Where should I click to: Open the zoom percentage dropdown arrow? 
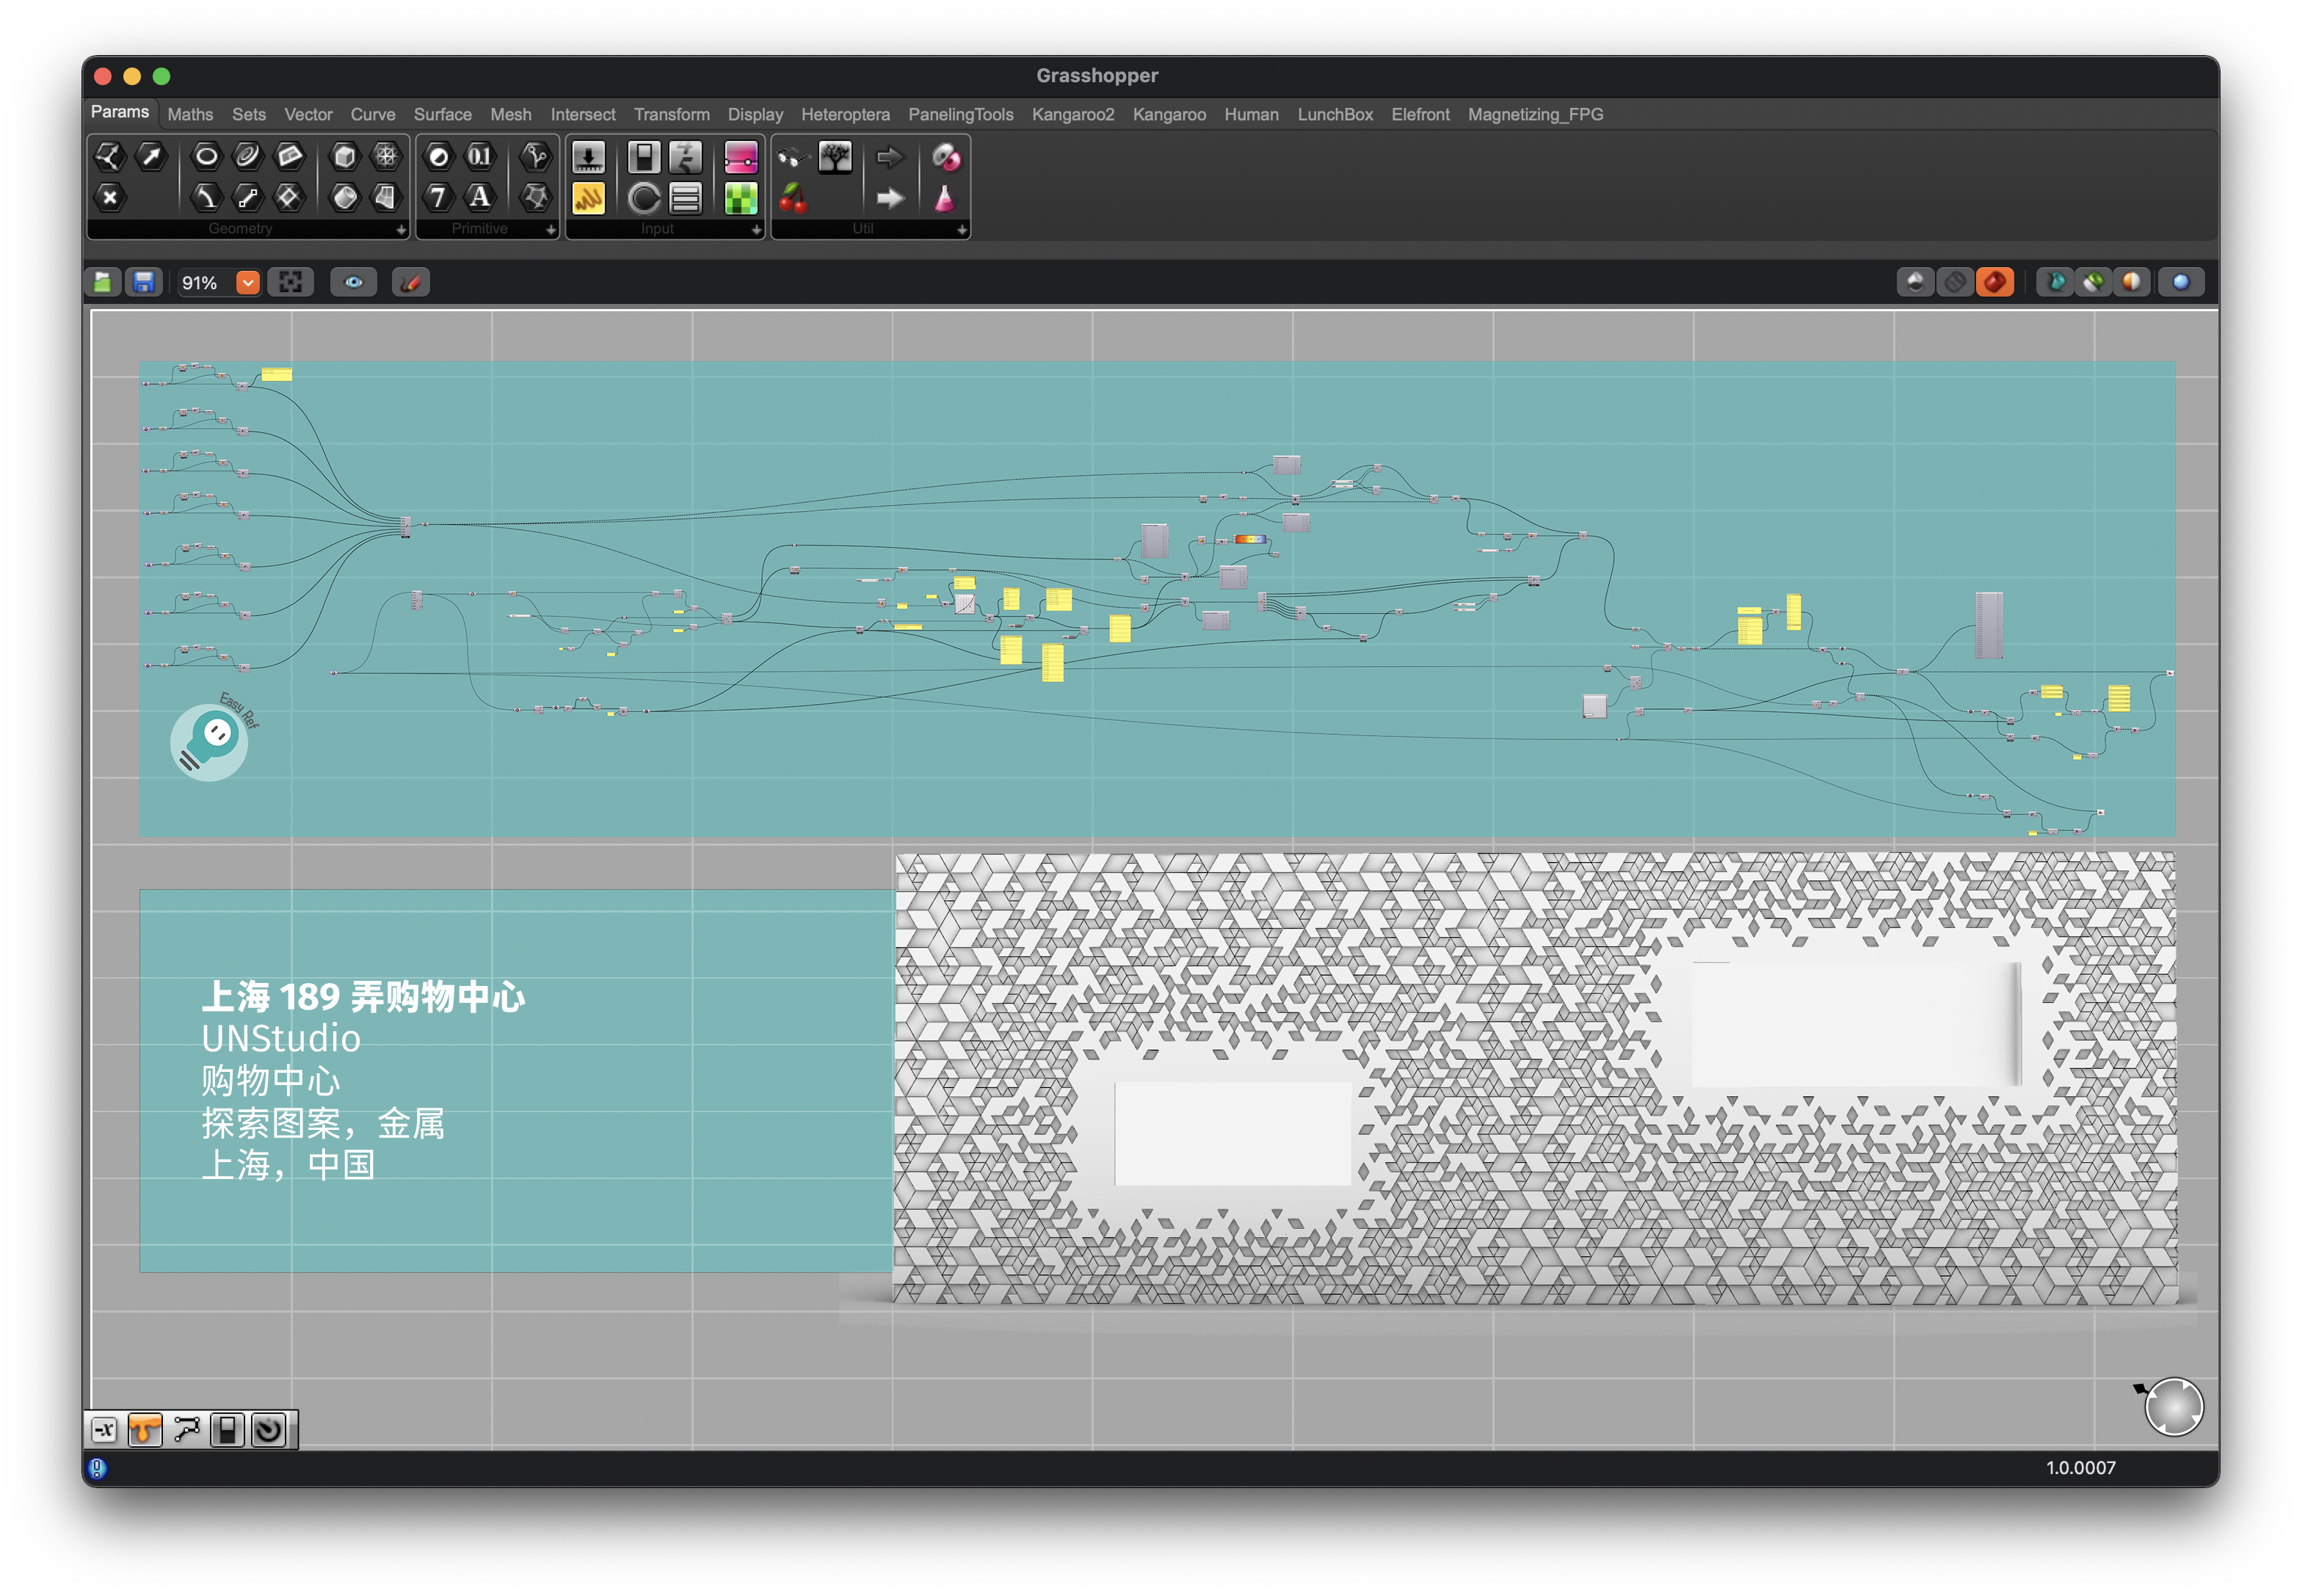248,283
